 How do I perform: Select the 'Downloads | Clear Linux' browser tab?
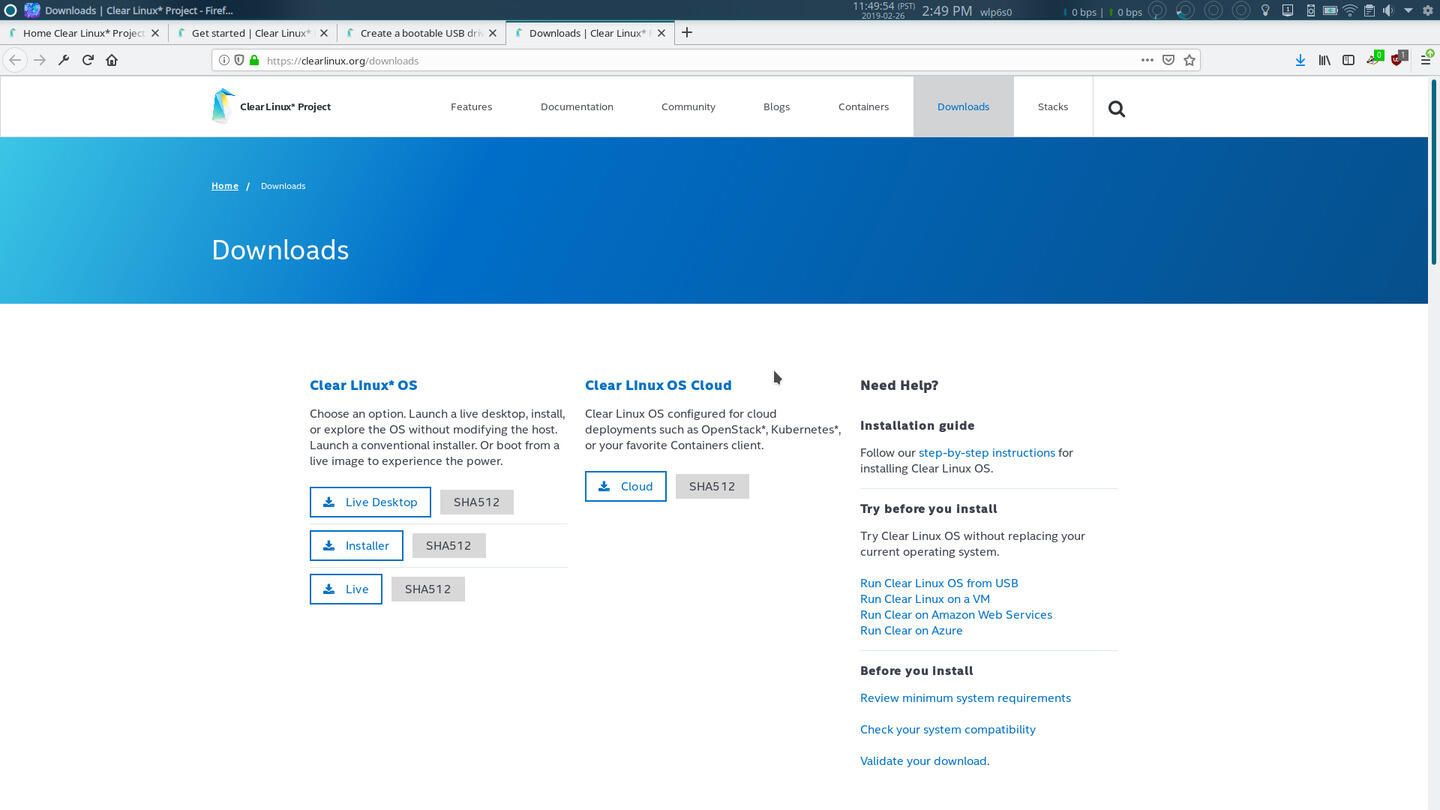pyautogui.click(x=588, y=33)
